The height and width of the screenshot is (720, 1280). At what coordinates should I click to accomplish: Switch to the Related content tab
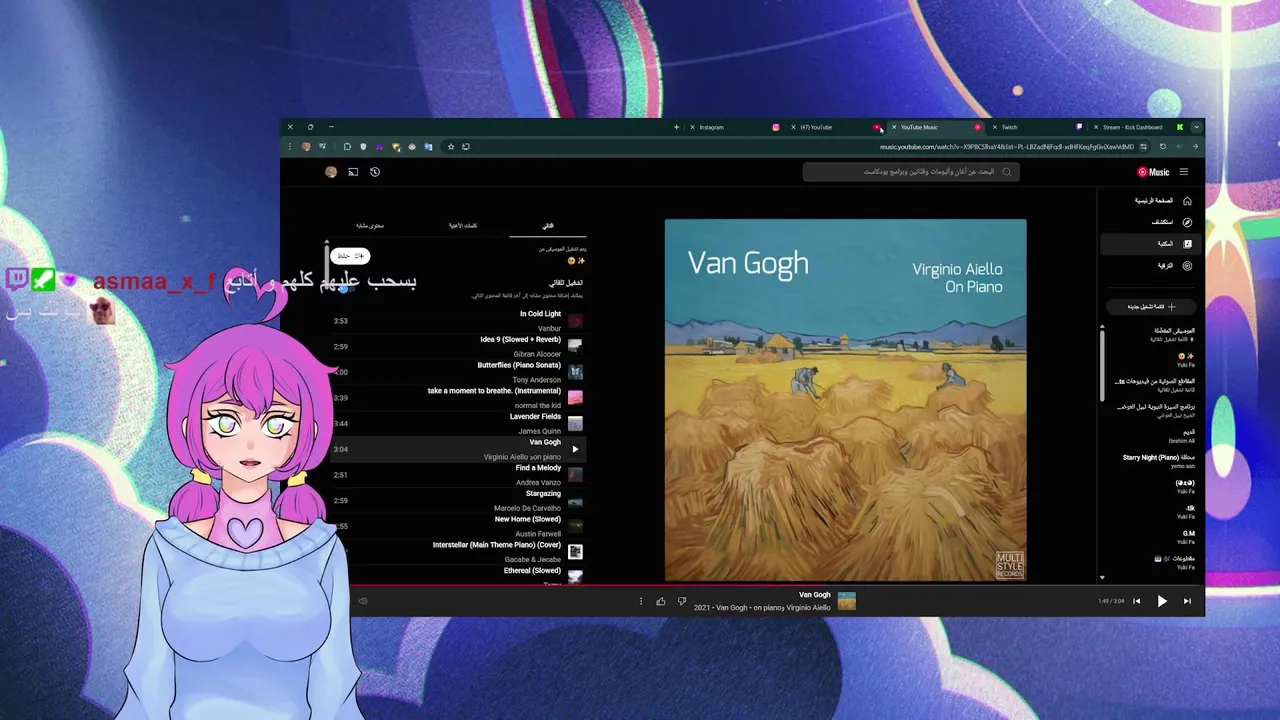[370, 226]
